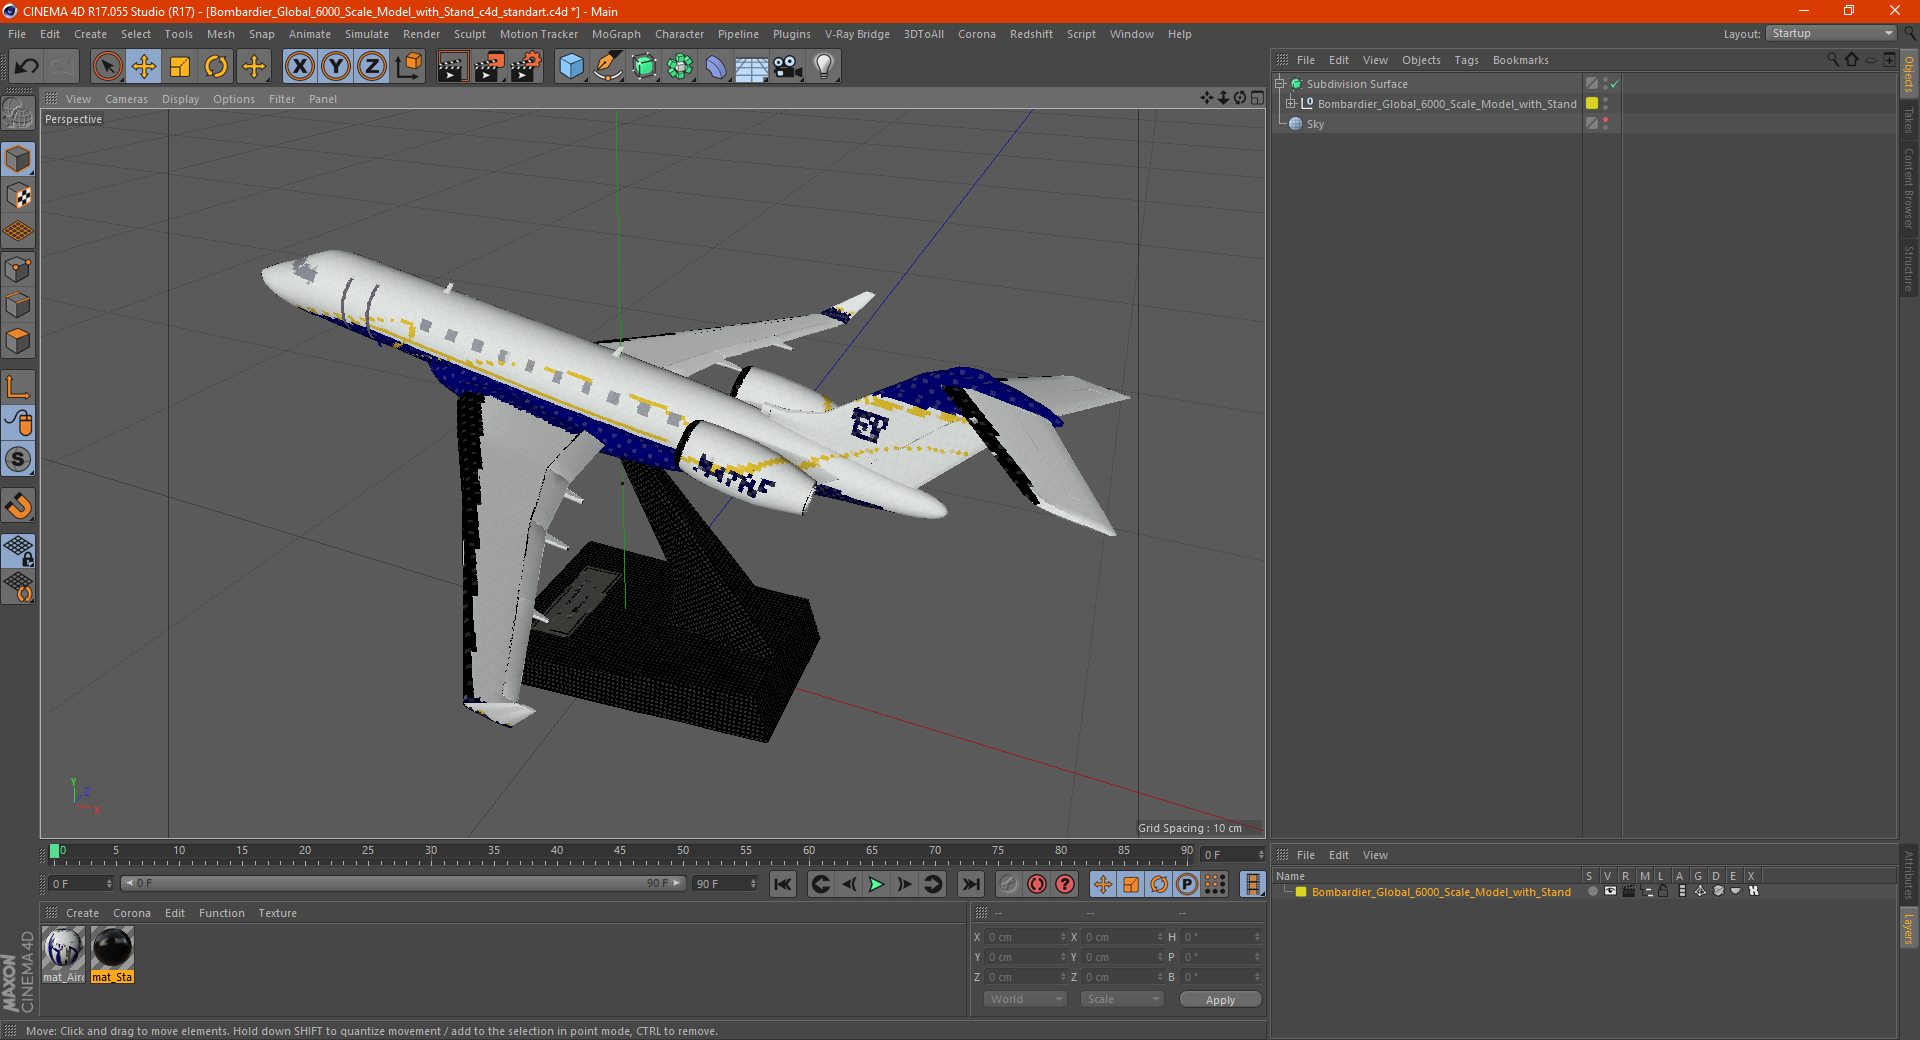Click Record Active Objects button
The width and height of the screenshot is (1920, 1040).
[x=1009, y=884]
